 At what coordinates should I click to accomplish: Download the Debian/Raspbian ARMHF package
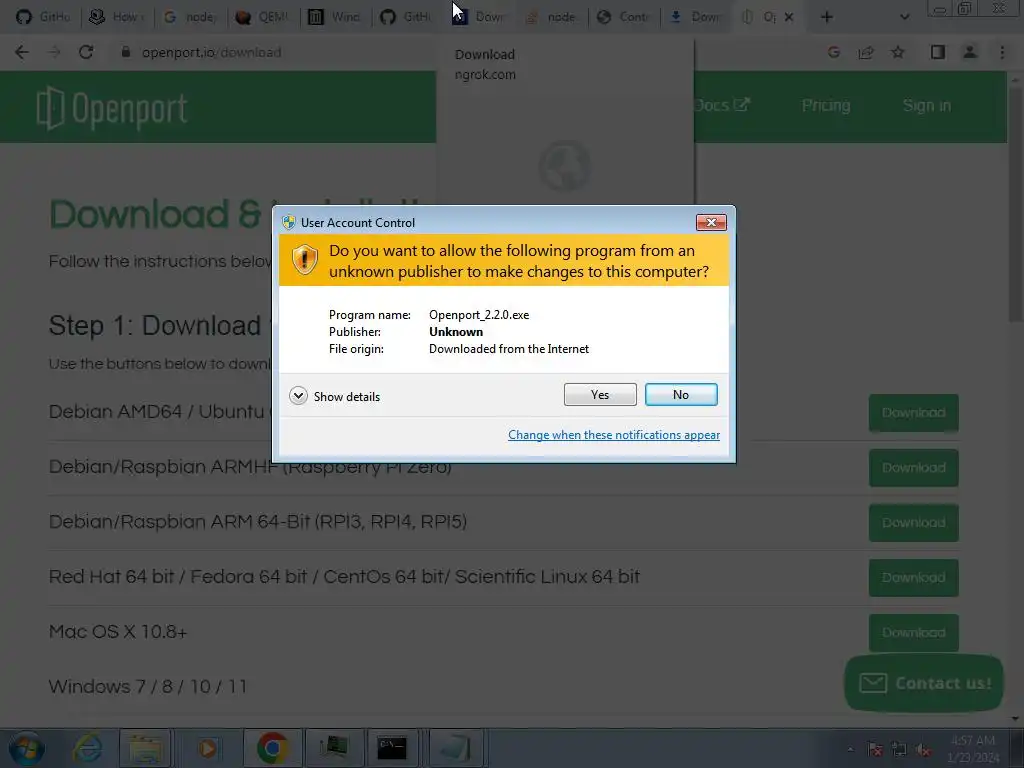coord(913,468)
